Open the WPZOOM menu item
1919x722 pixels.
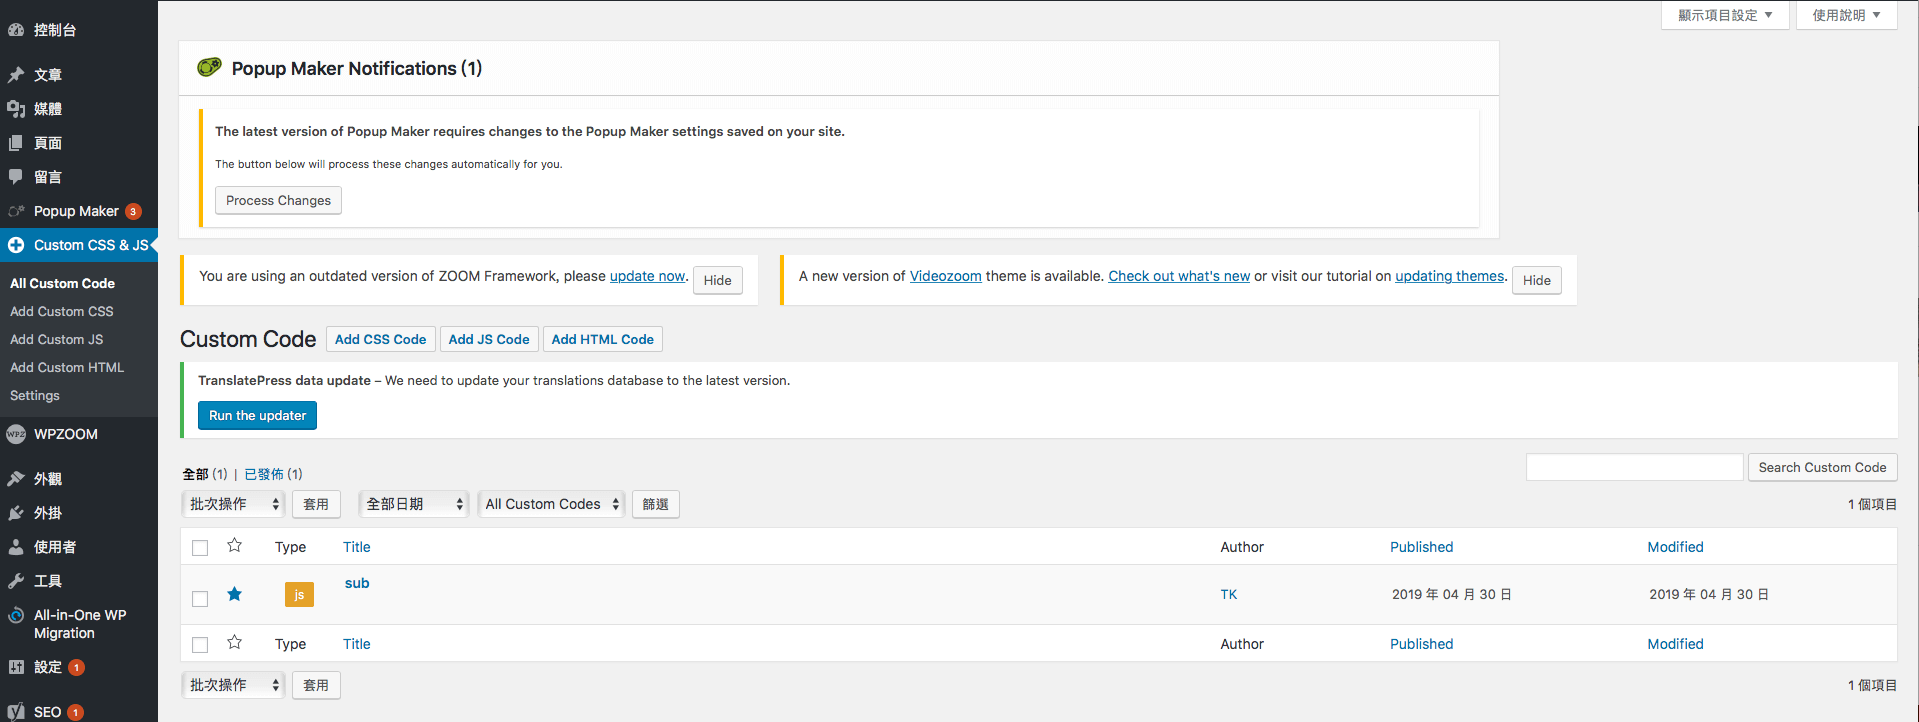[66, 434]
